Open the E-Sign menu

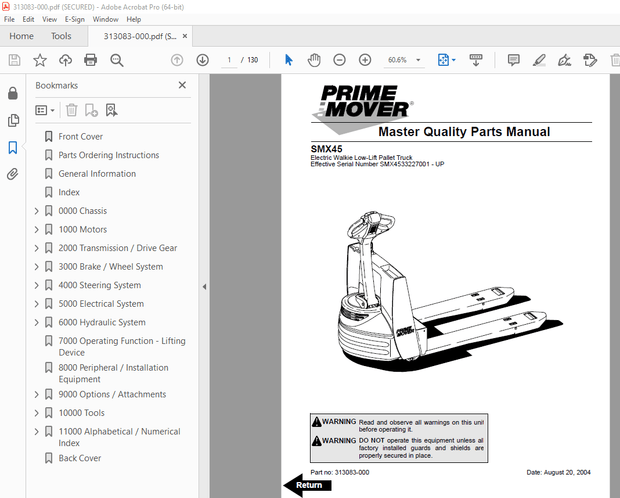pos(75,19)
